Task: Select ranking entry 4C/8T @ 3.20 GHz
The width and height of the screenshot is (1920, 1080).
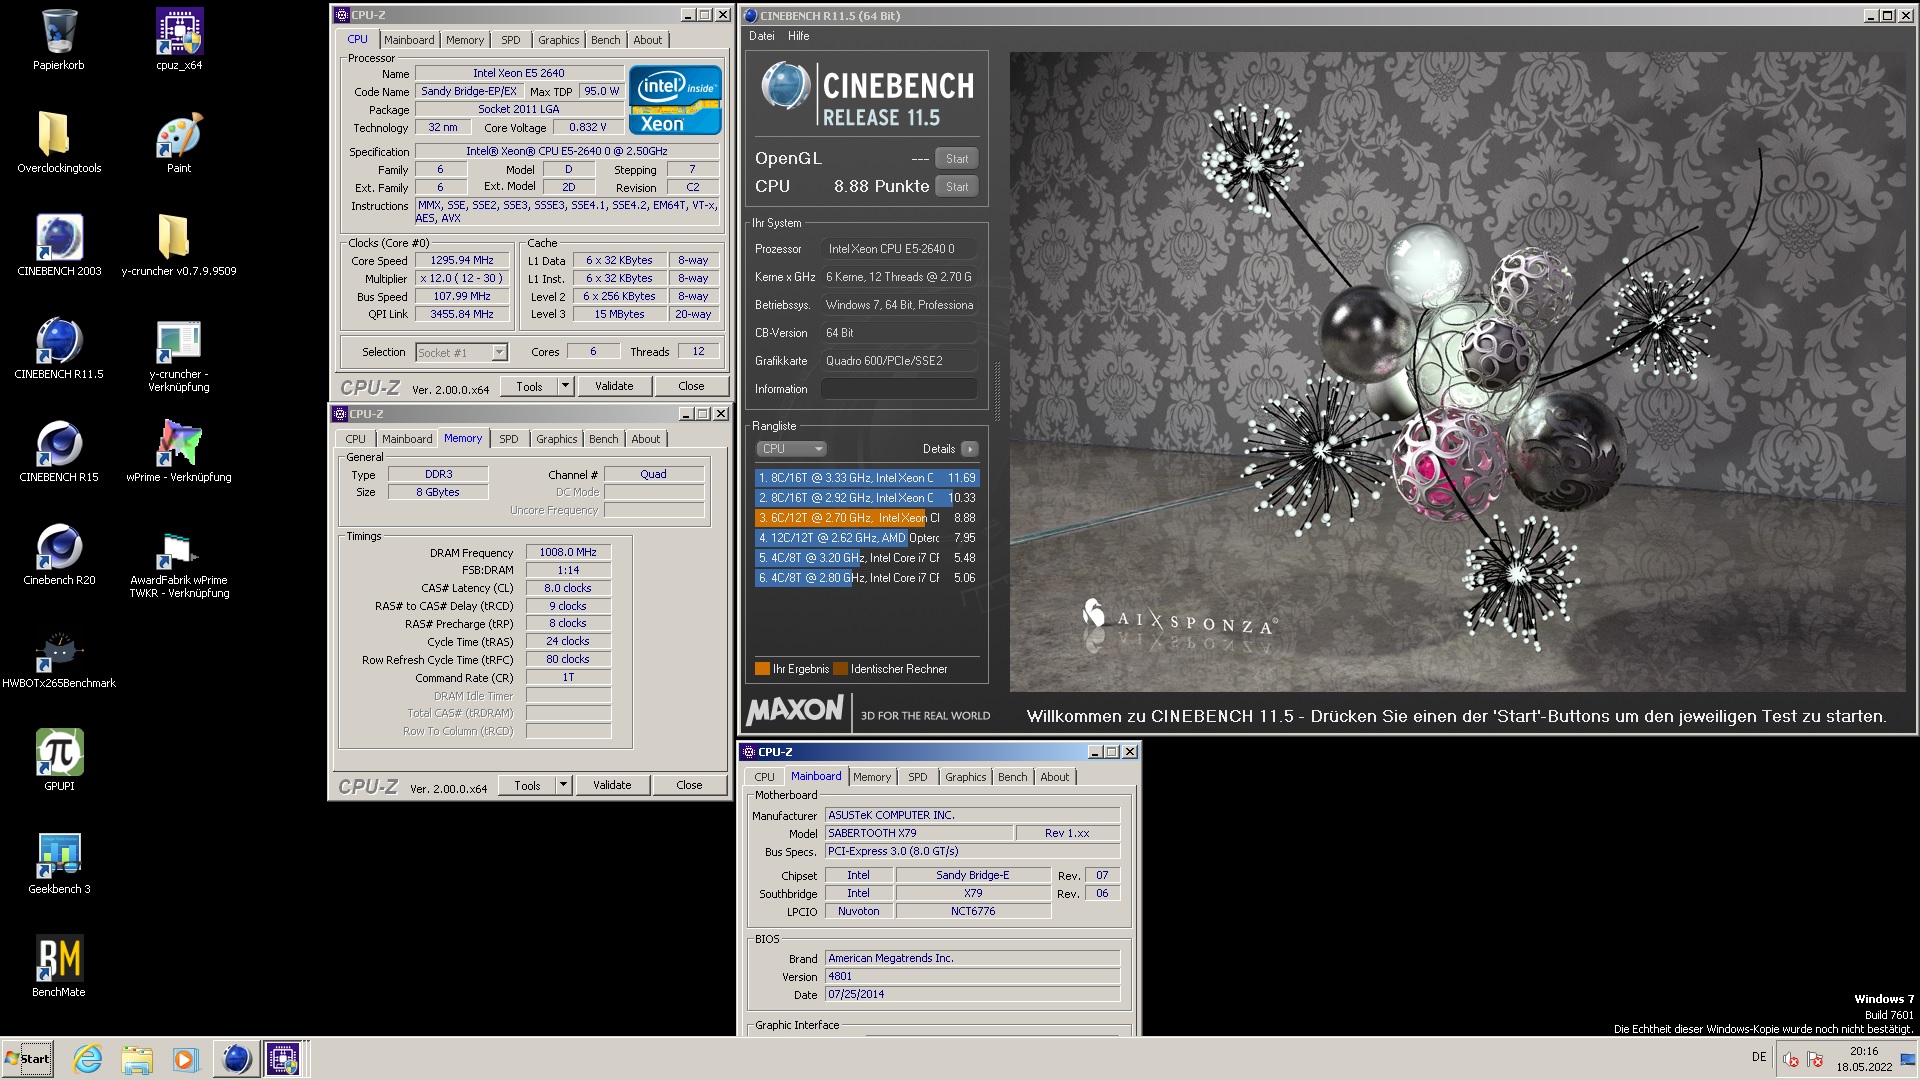Action: tap(867, 558)
